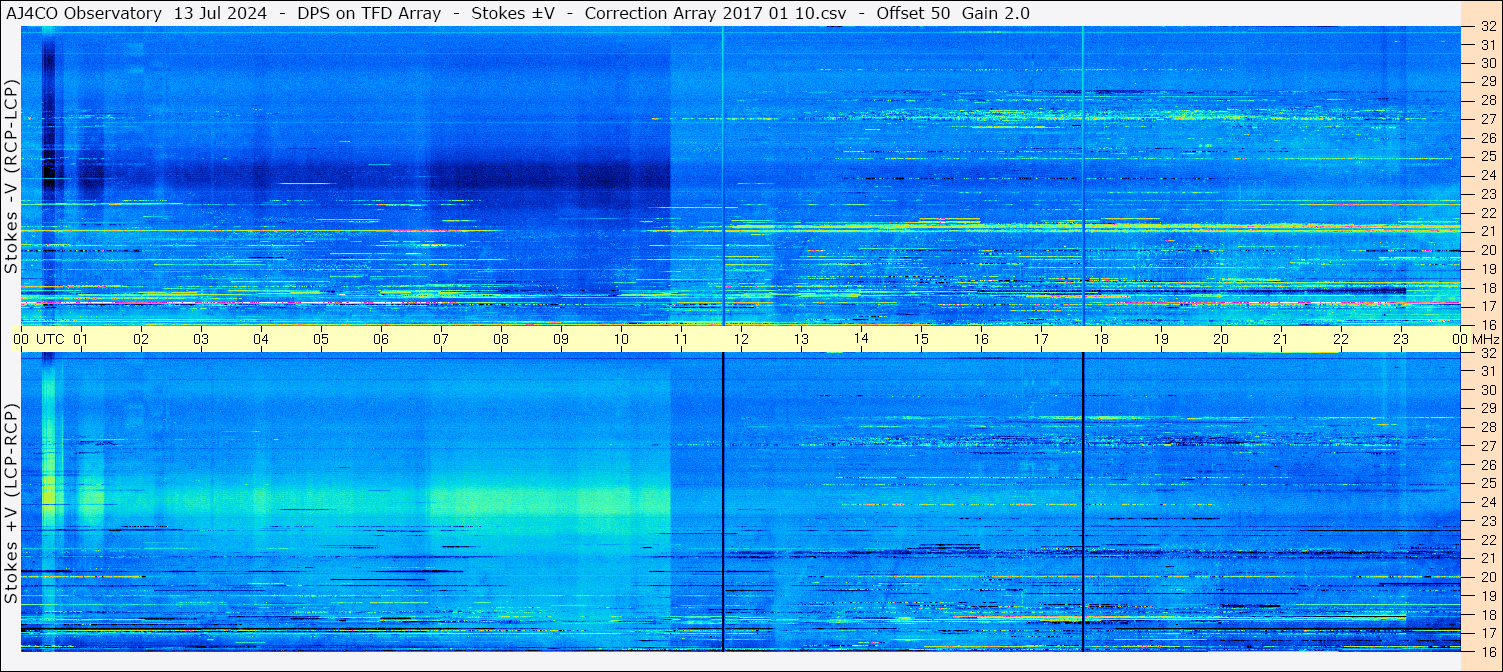Click hour mark '19' on time axis
The height and width of the screenshot is (672, 1503).
tap(1161, 339)
